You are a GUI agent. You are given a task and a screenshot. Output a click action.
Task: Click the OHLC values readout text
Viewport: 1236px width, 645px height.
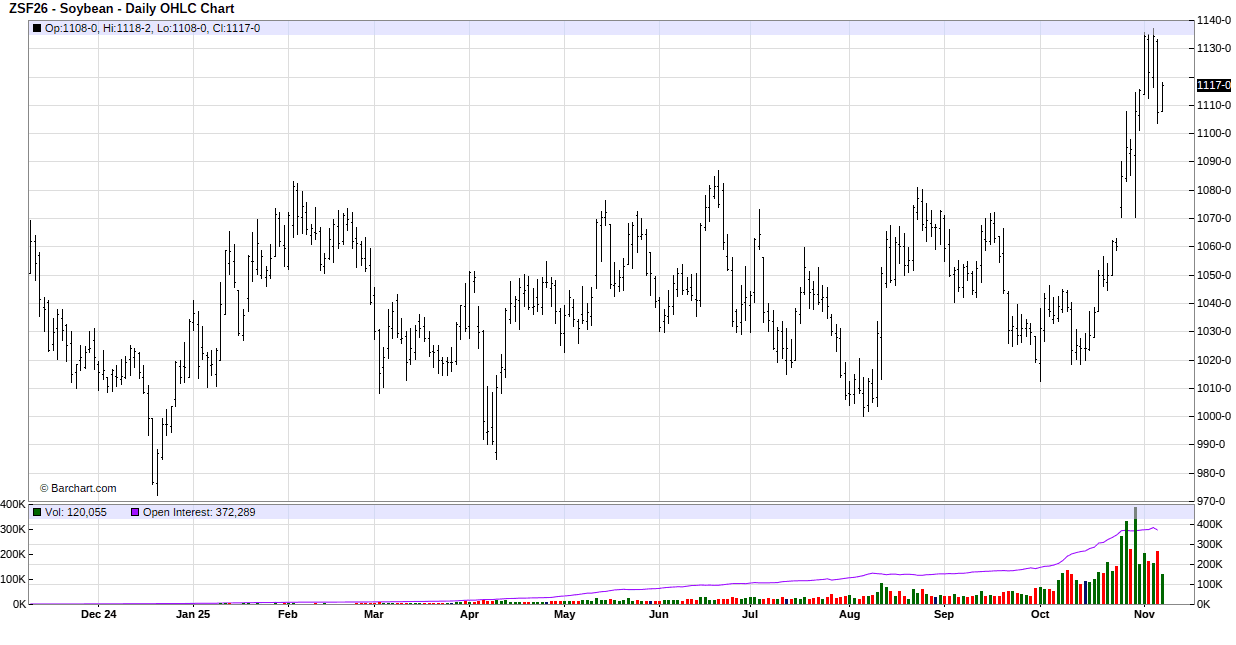click(152, 28)
